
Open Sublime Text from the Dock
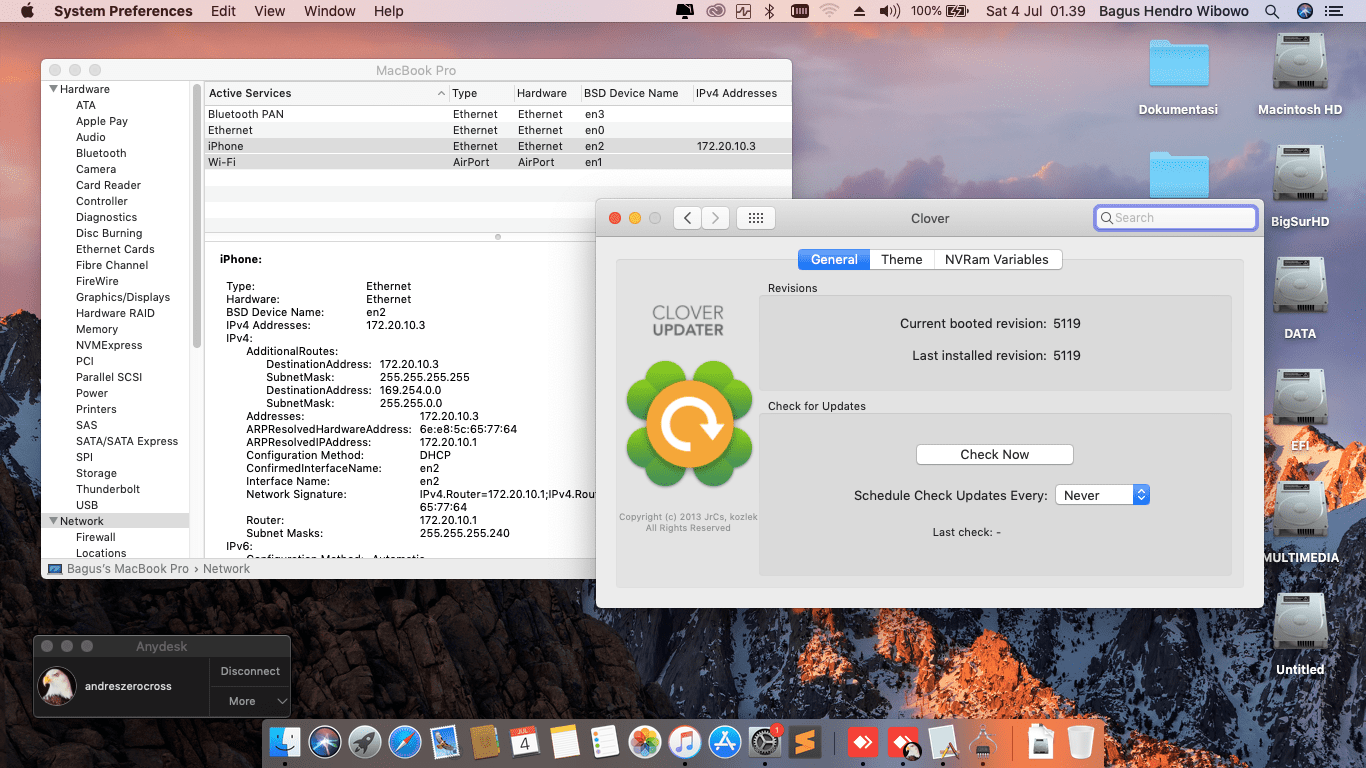804,742
